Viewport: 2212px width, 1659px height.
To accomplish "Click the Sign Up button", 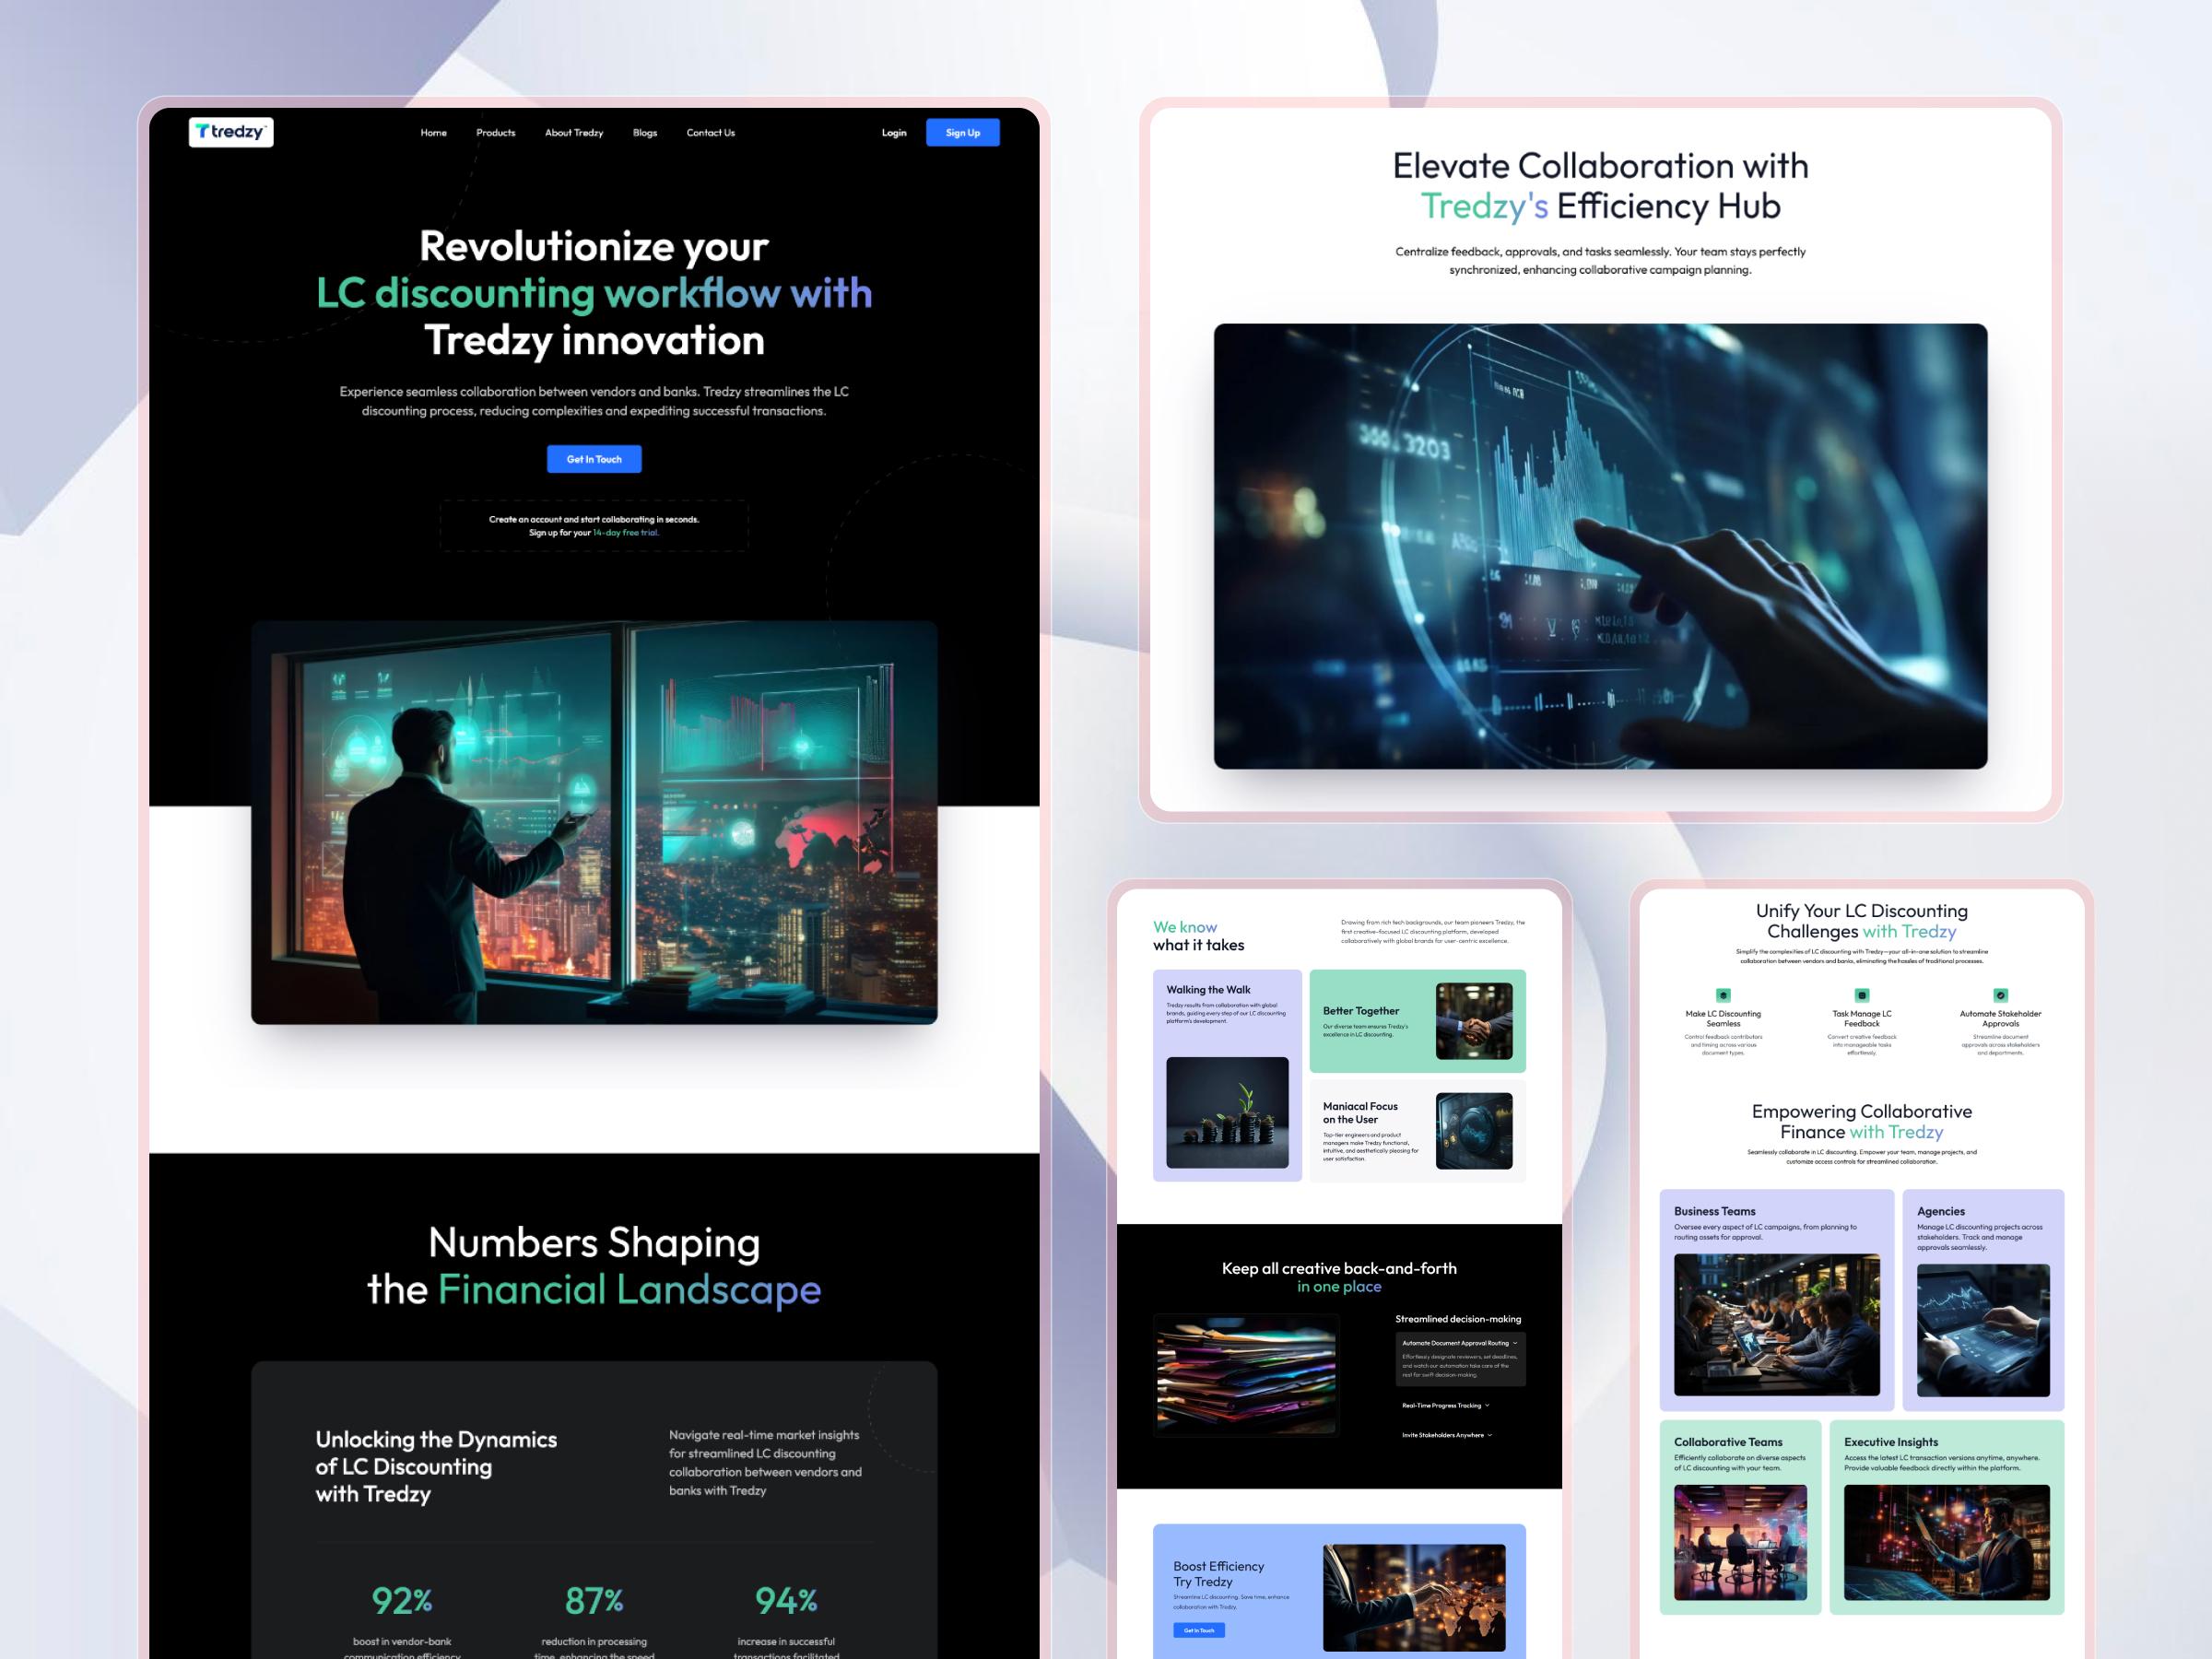I will point(962,132).
